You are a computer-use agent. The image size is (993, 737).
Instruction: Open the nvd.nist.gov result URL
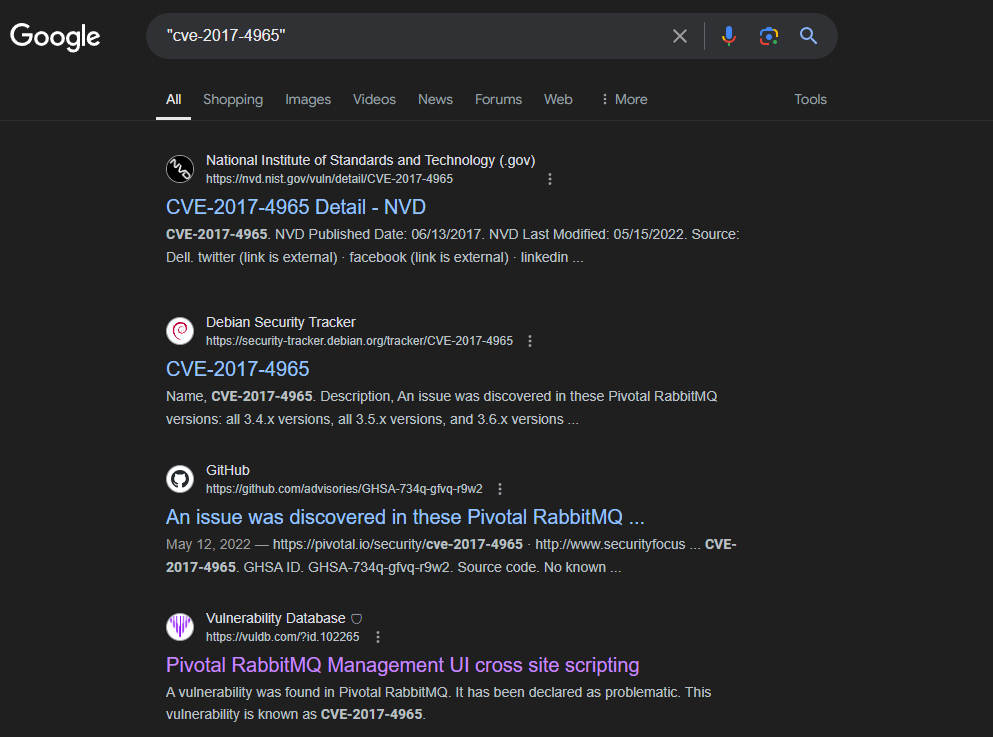329,179
